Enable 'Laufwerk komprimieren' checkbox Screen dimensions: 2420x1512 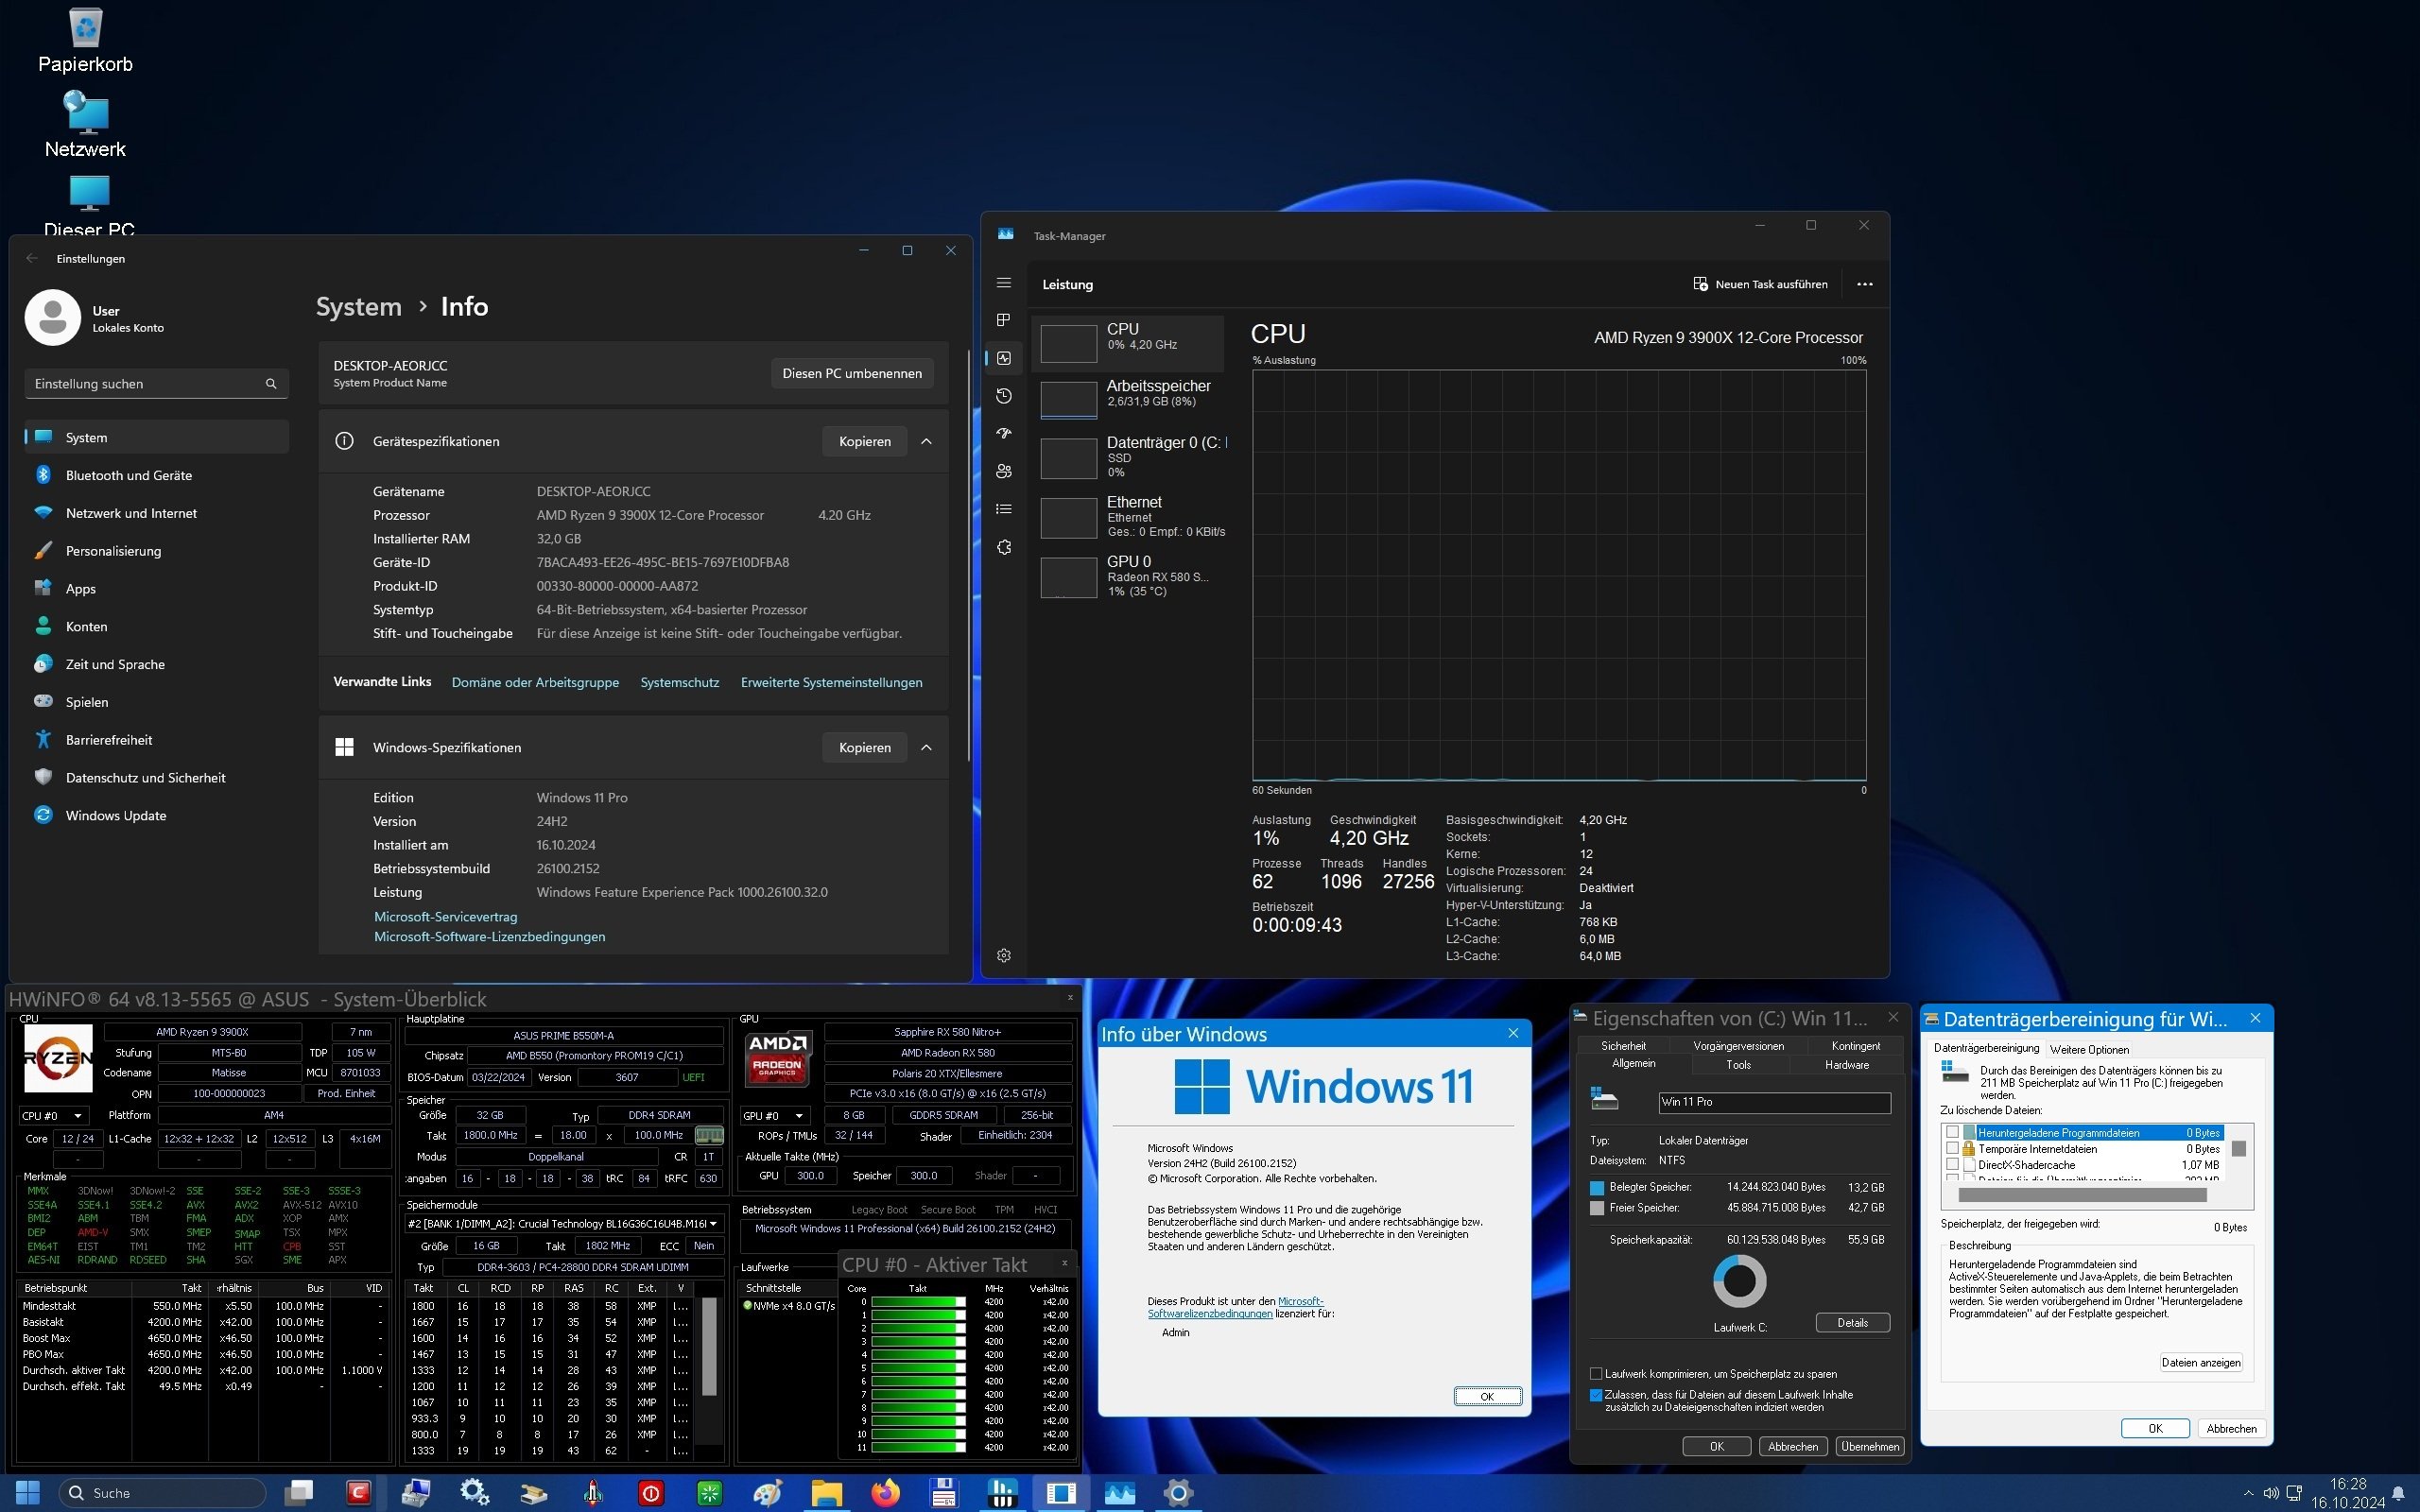1596,1374
